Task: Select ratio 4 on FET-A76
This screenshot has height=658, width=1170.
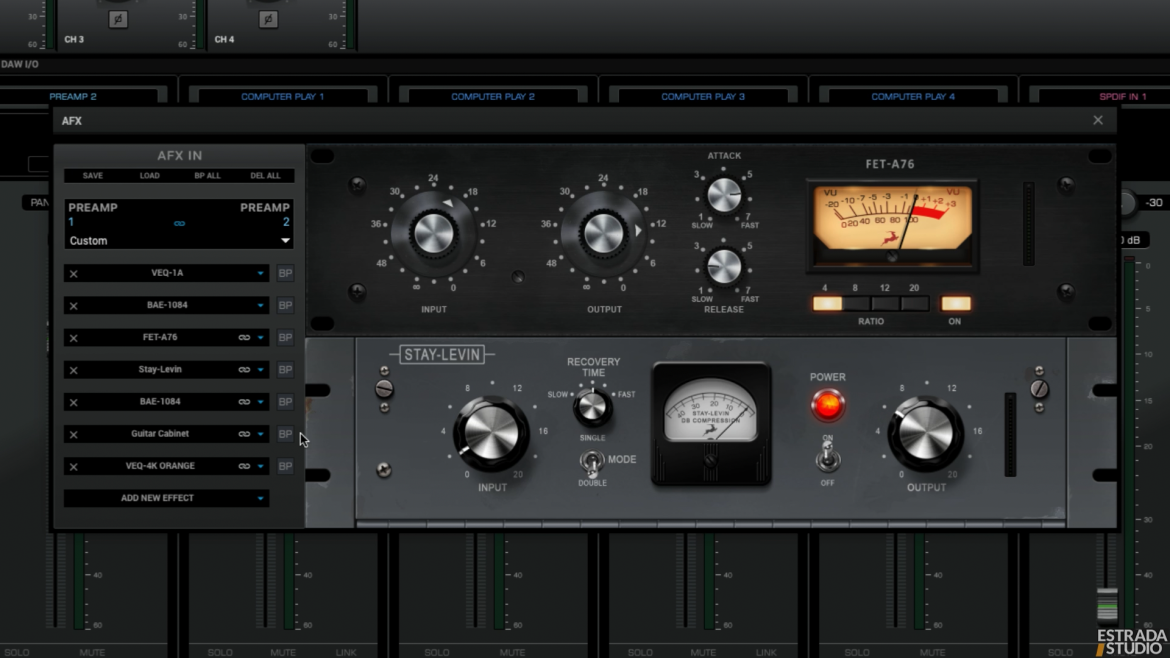Action: click(827, 304)
